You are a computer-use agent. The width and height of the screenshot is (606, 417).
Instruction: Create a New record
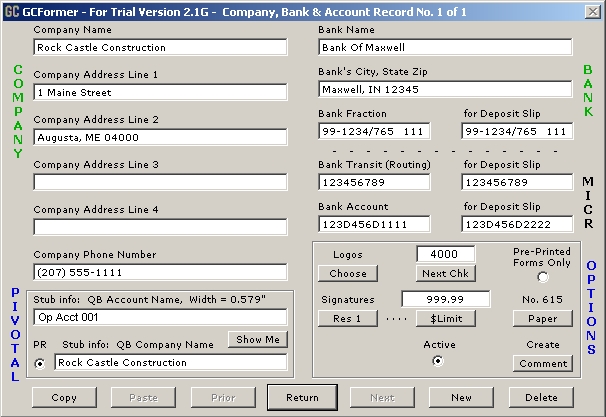click(x=461, y=398)
